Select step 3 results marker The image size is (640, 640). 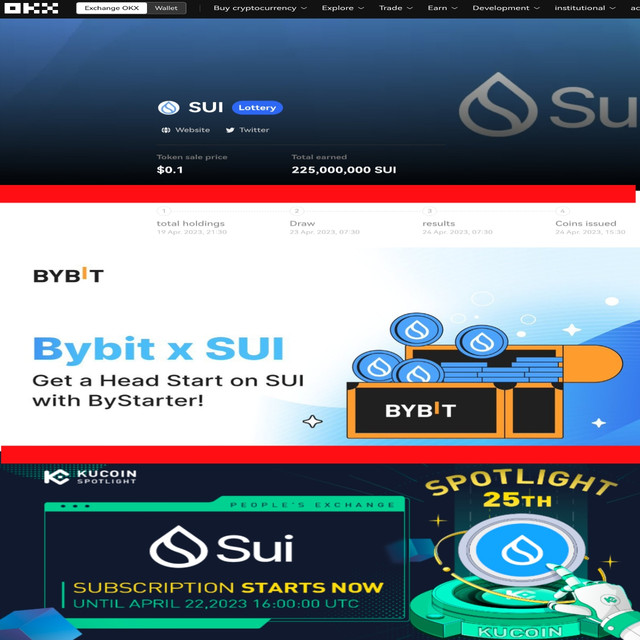tap(429, 211)
